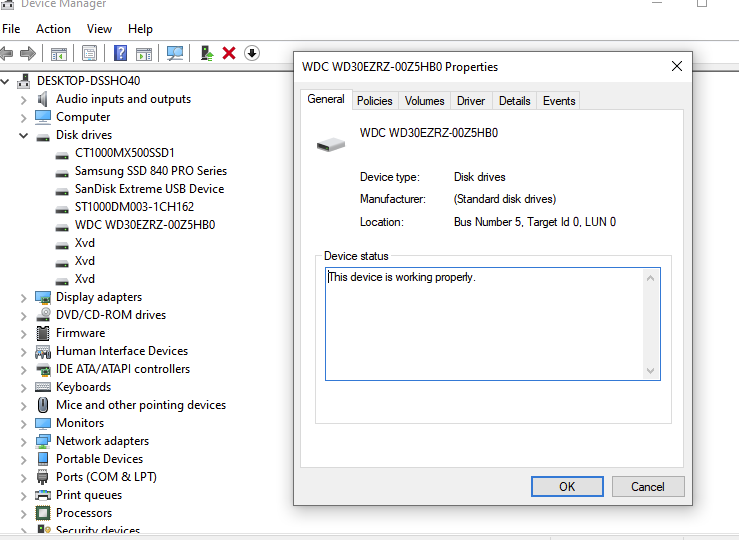The height and width of the screenshot is (540, 739).
Task: Open the Help menu
Action: pyautogui.click(x=140, y=29)
